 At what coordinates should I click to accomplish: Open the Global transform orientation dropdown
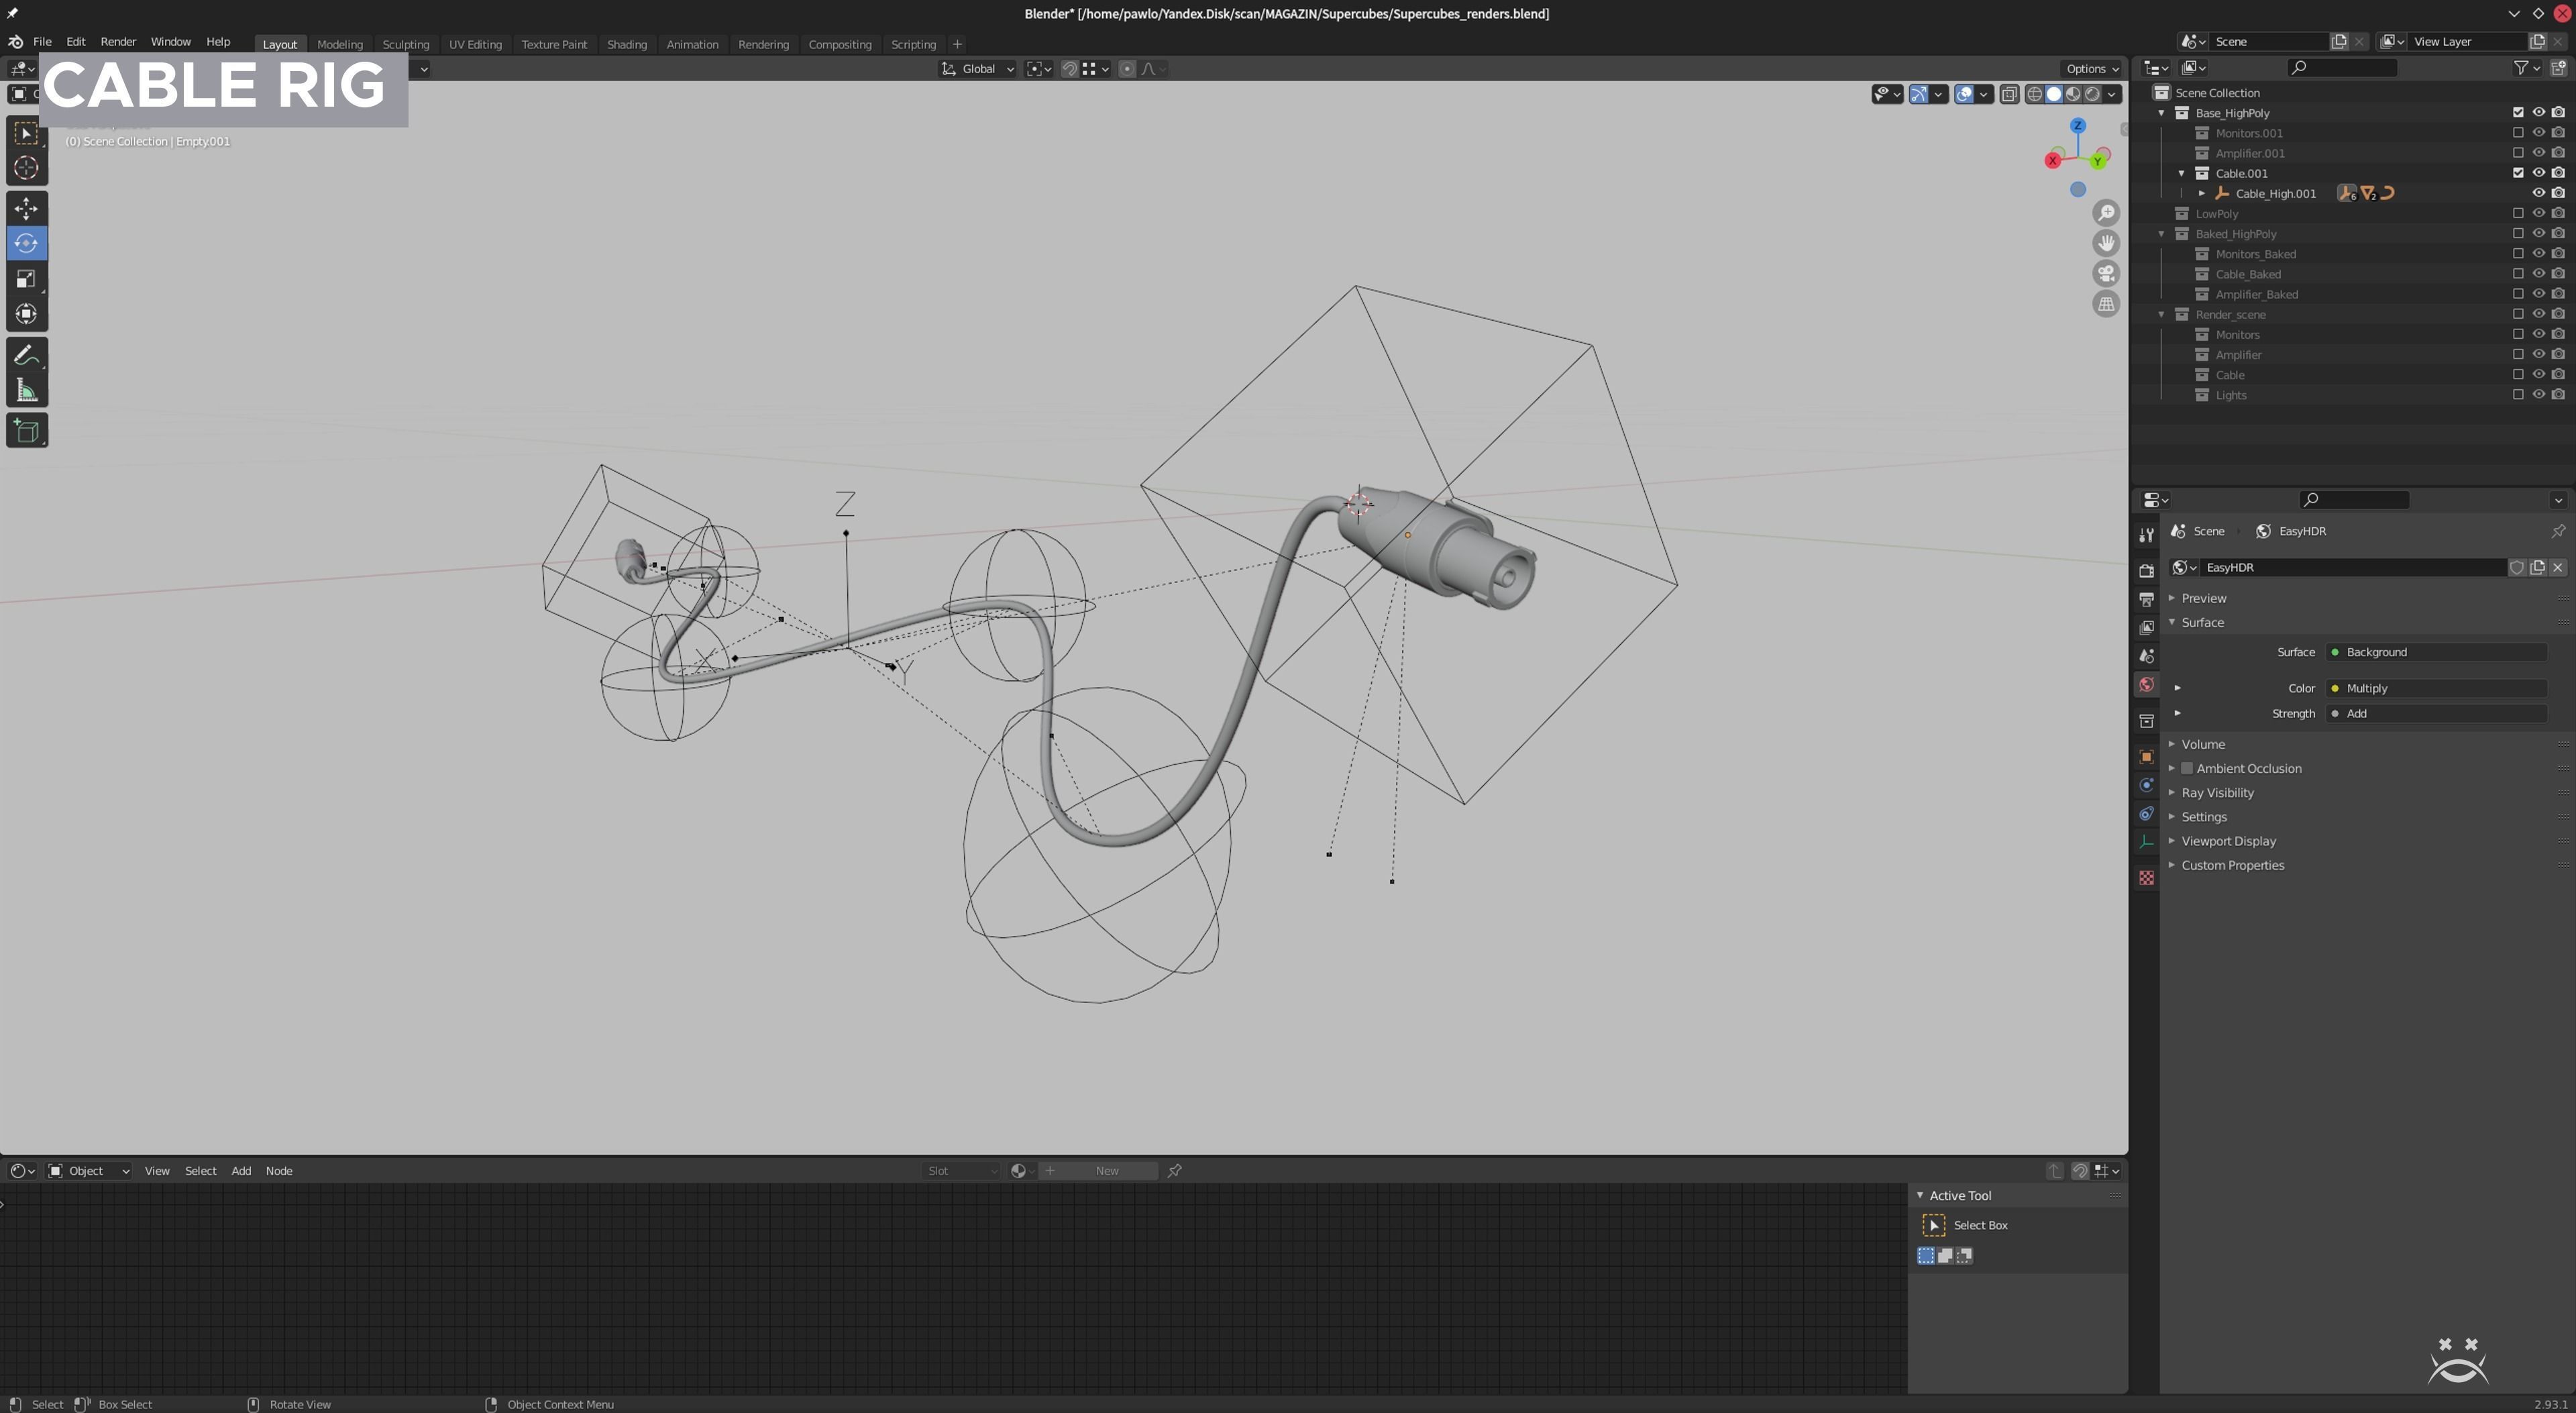pyautogui.click(x=978, y=69)
